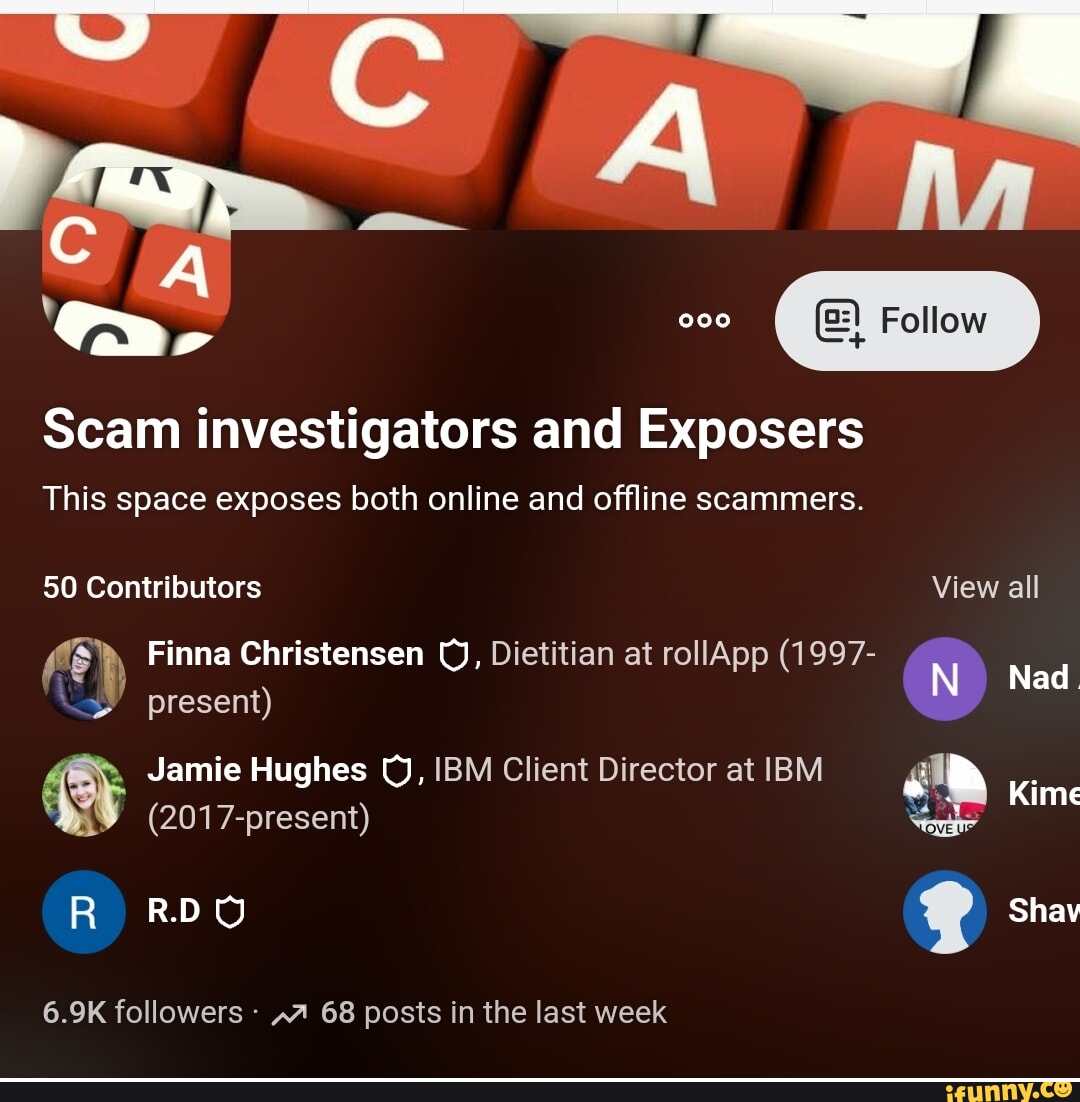Click the Follow button

(906, 320)
